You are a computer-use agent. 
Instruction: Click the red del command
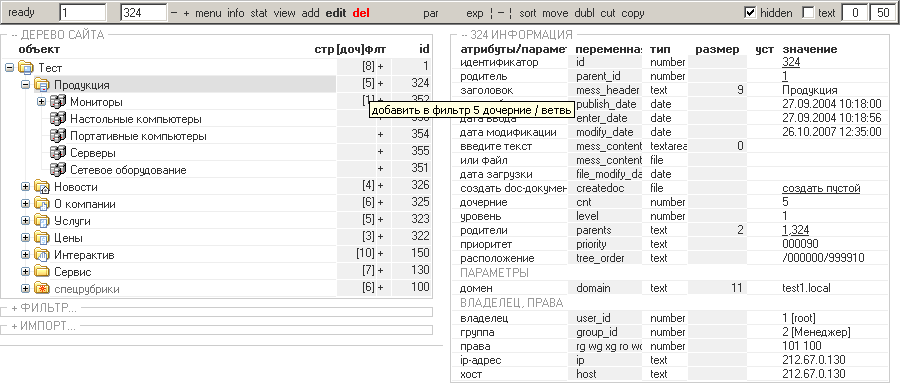tap(361, 13)
